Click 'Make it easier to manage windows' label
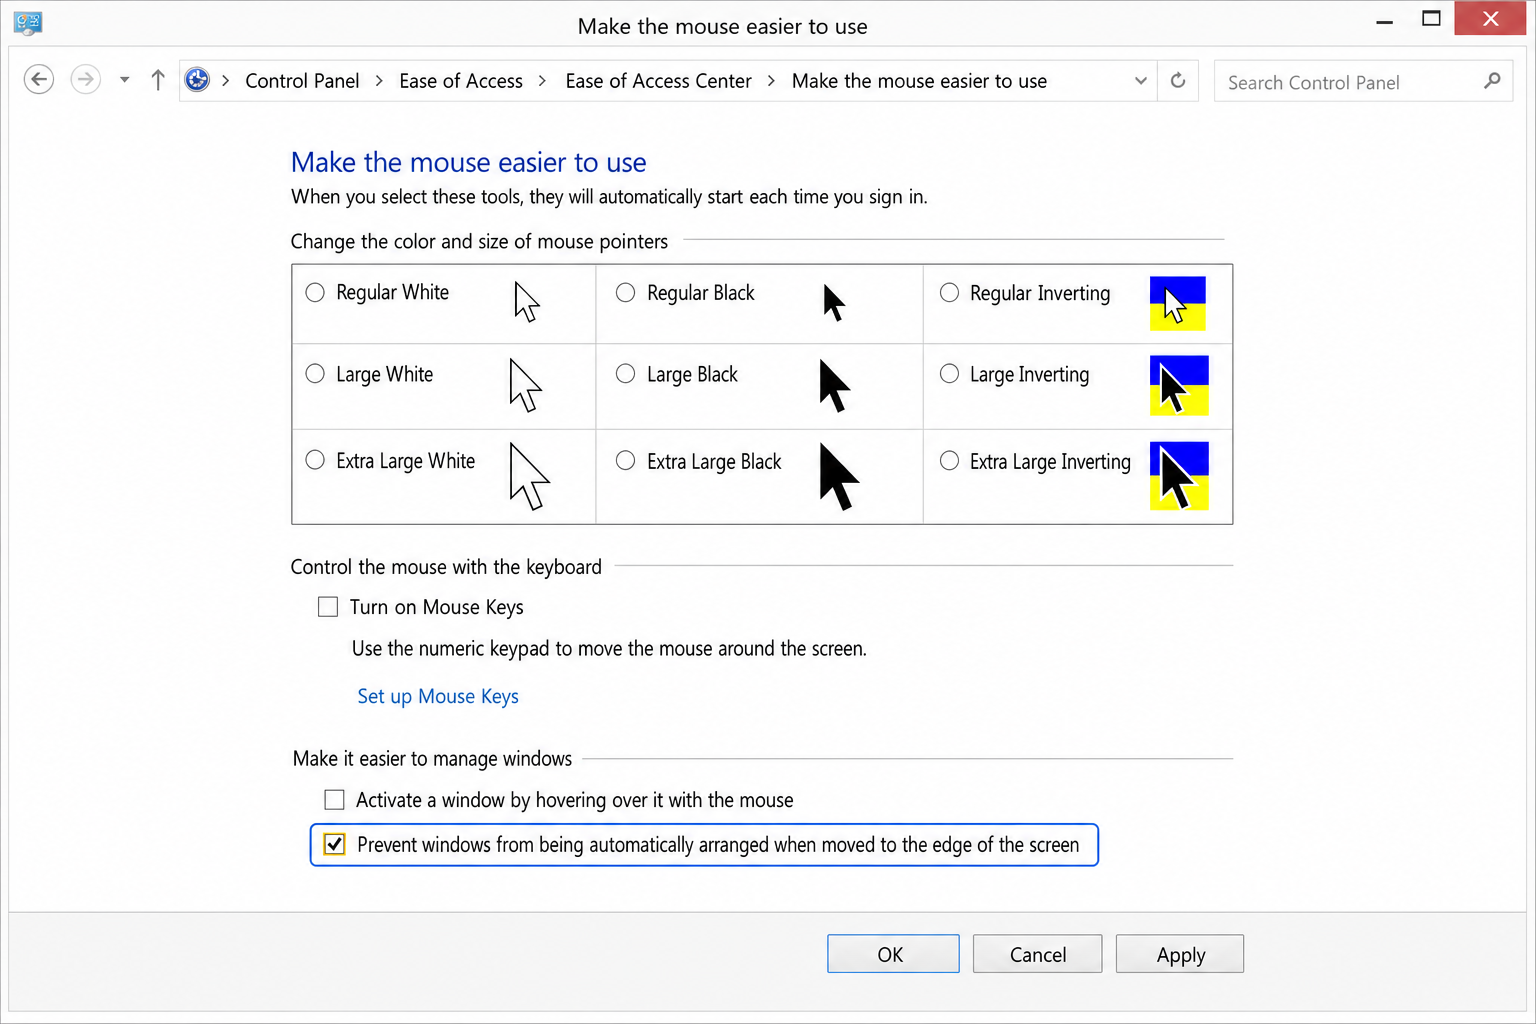 click(432, 759)
